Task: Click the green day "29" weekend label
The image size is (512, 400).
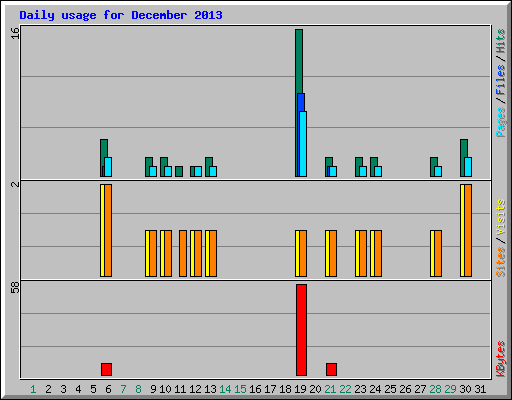Action: (x=450, y=389)
